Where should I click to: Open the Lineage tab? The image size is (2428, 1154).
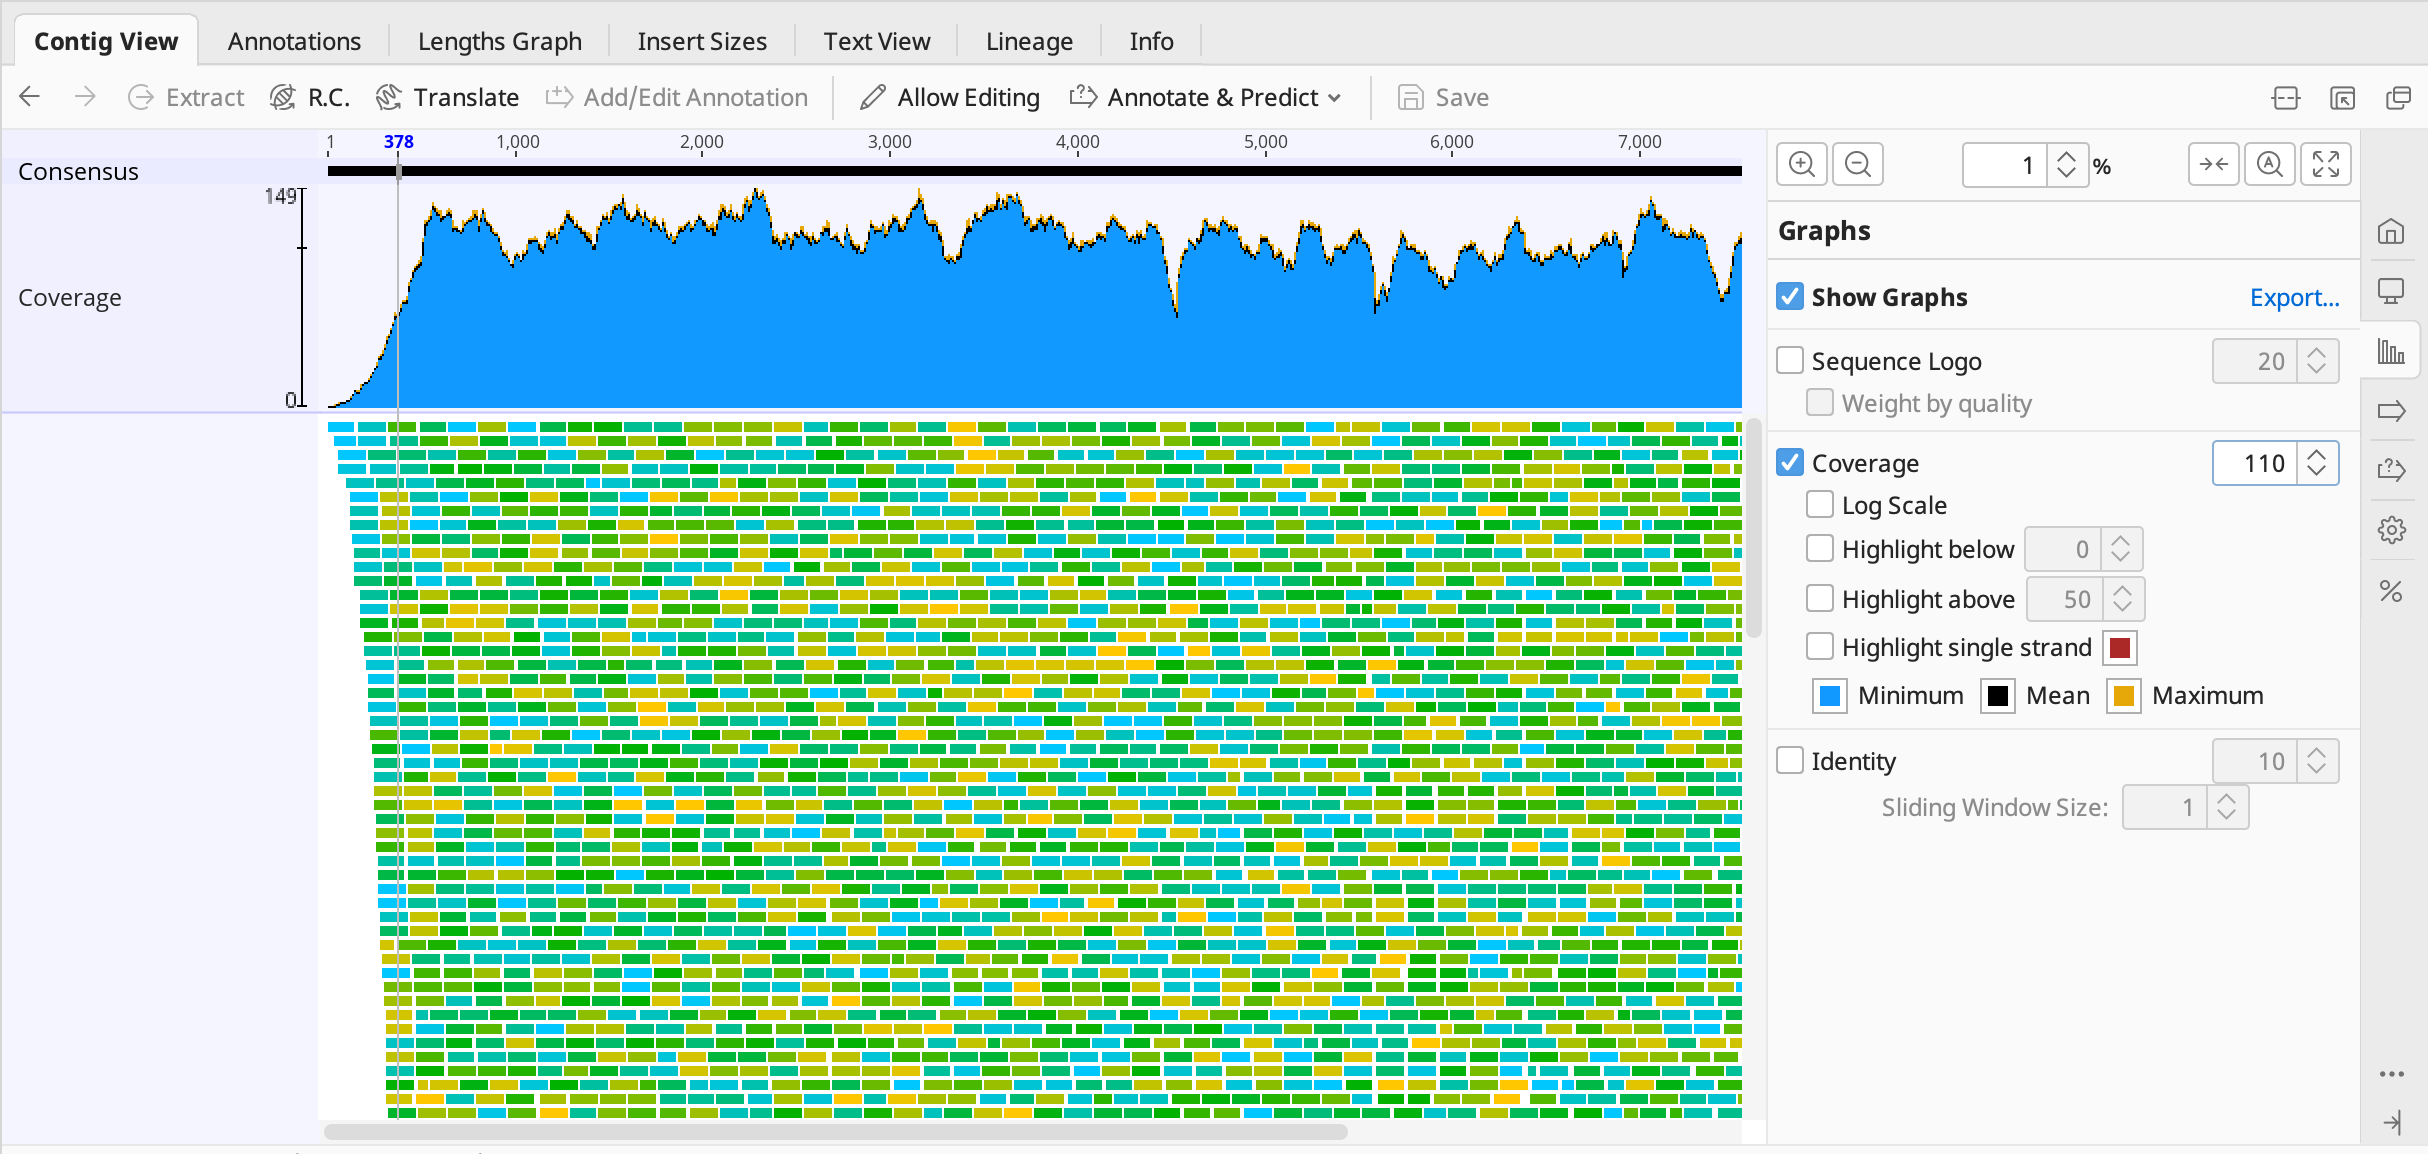1029,41
